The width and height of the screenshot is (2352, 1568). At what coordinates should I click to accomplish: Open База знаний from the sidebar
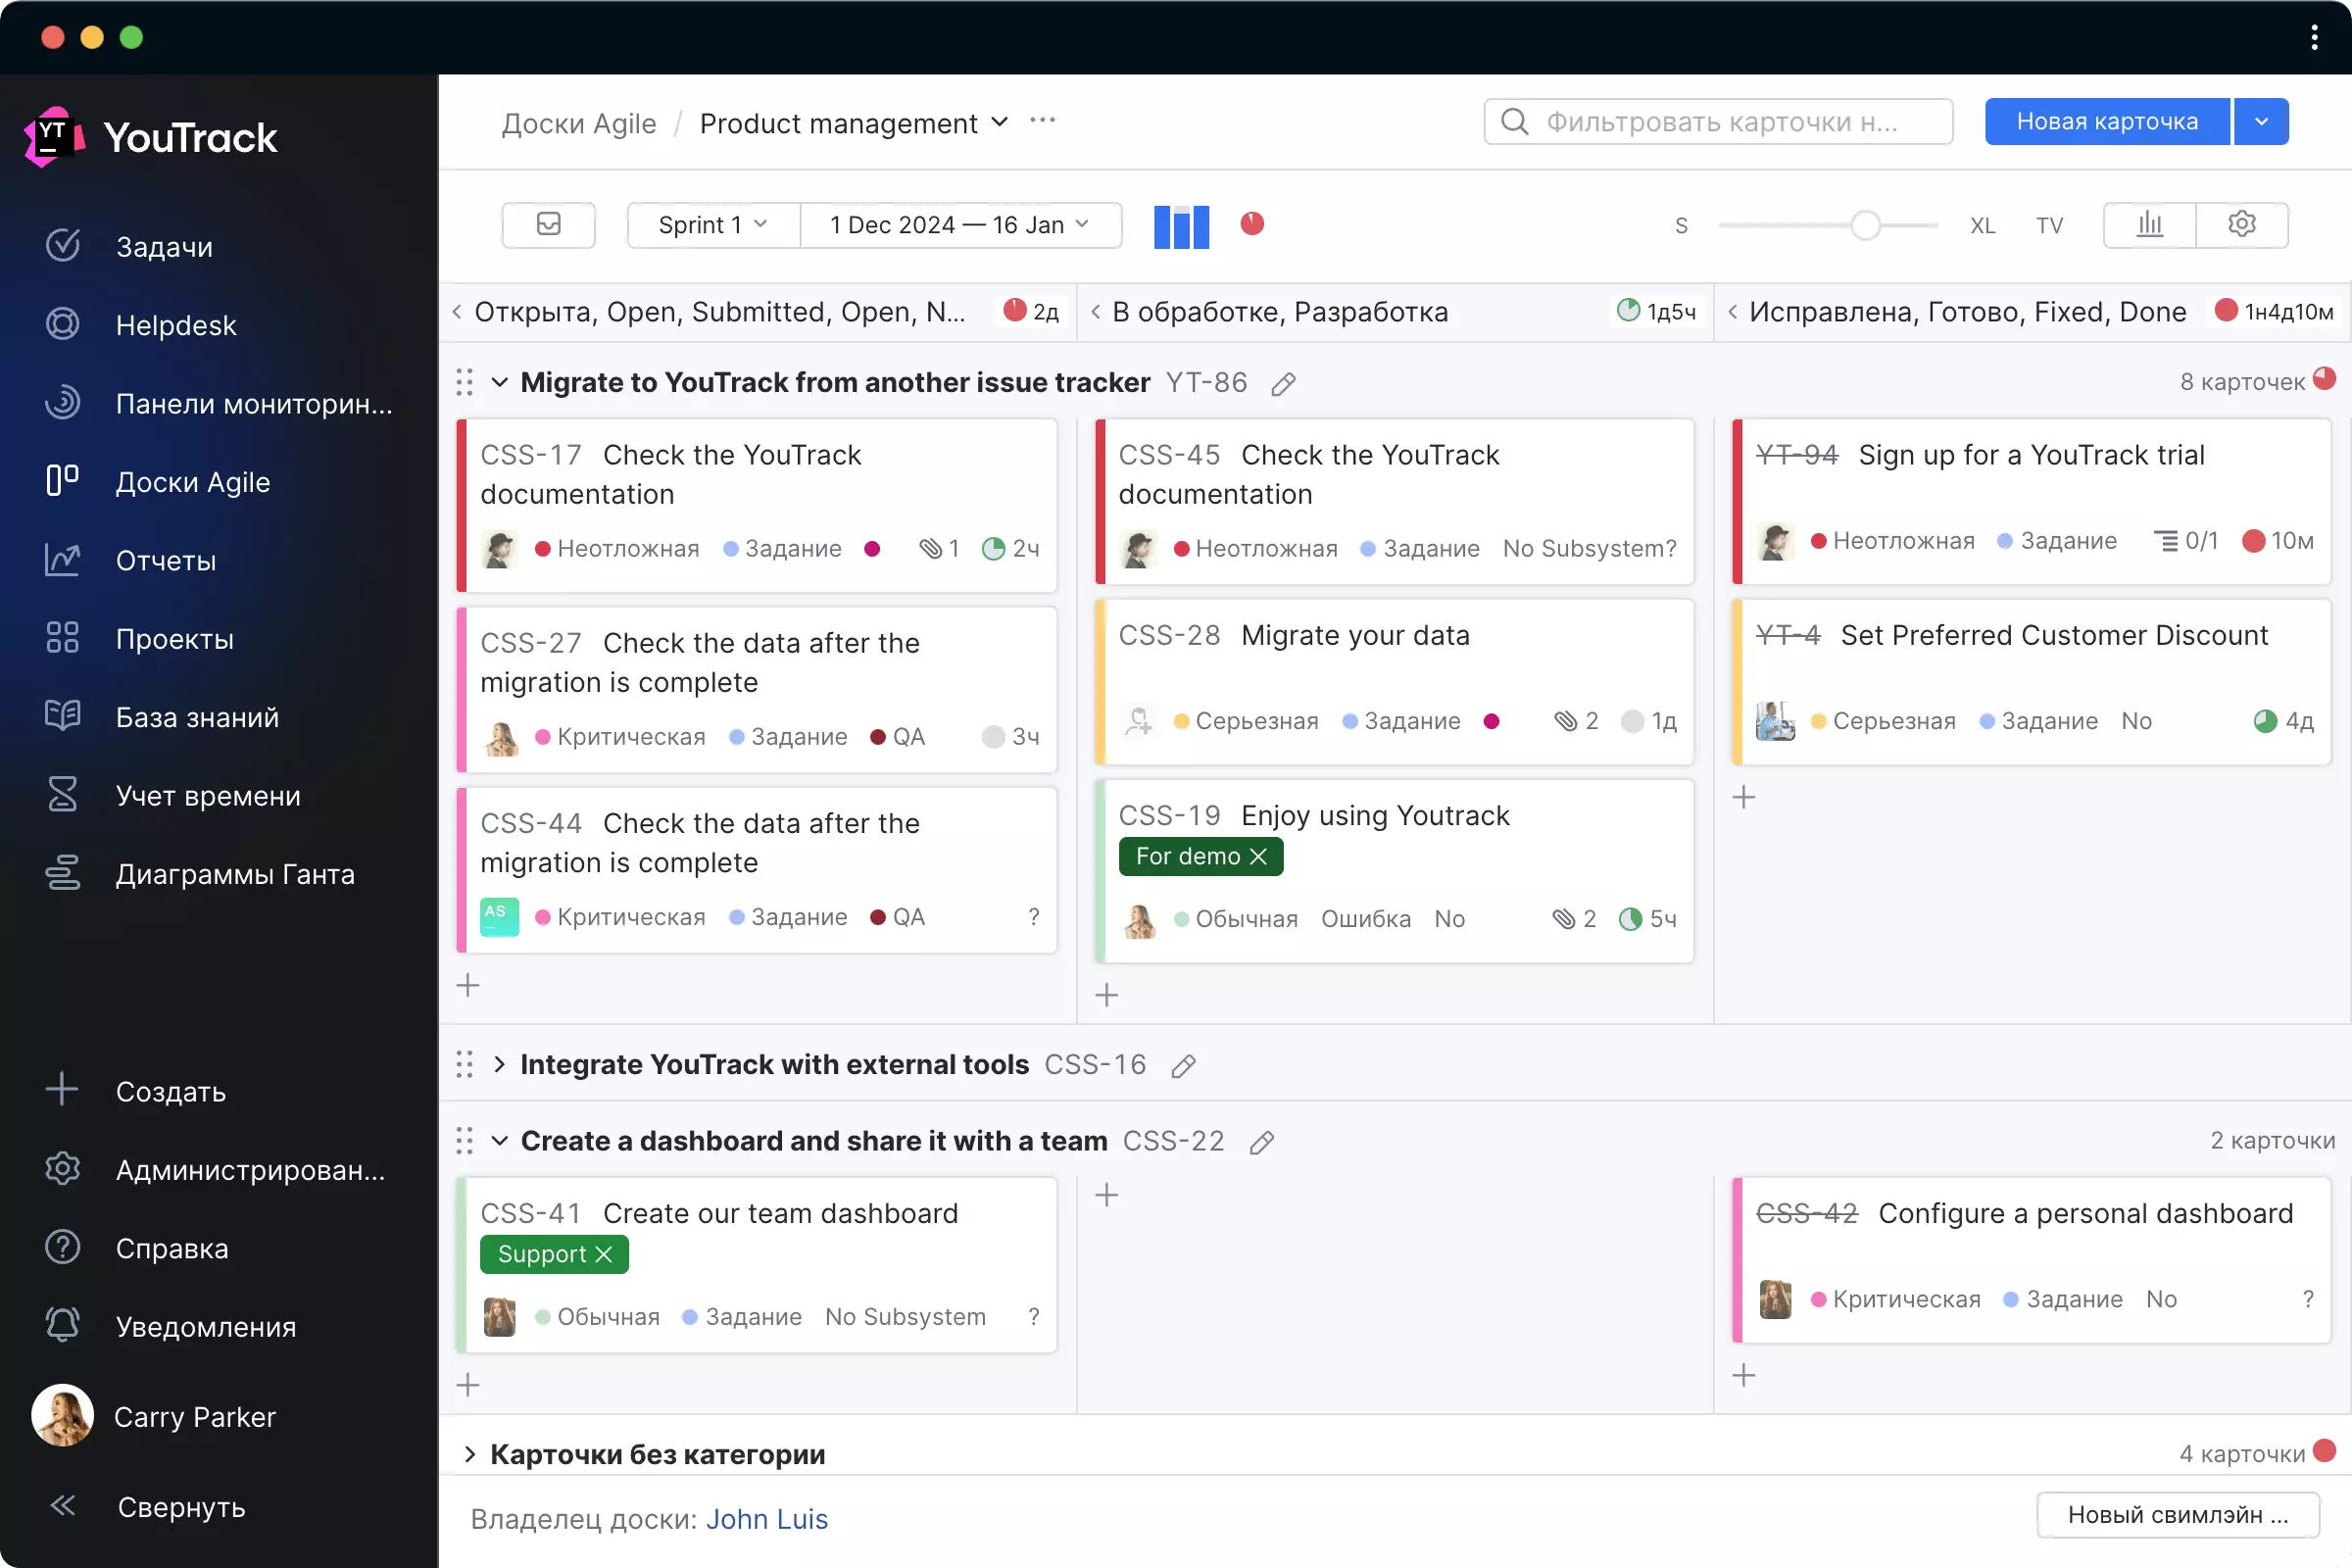[x=196, y=717]
